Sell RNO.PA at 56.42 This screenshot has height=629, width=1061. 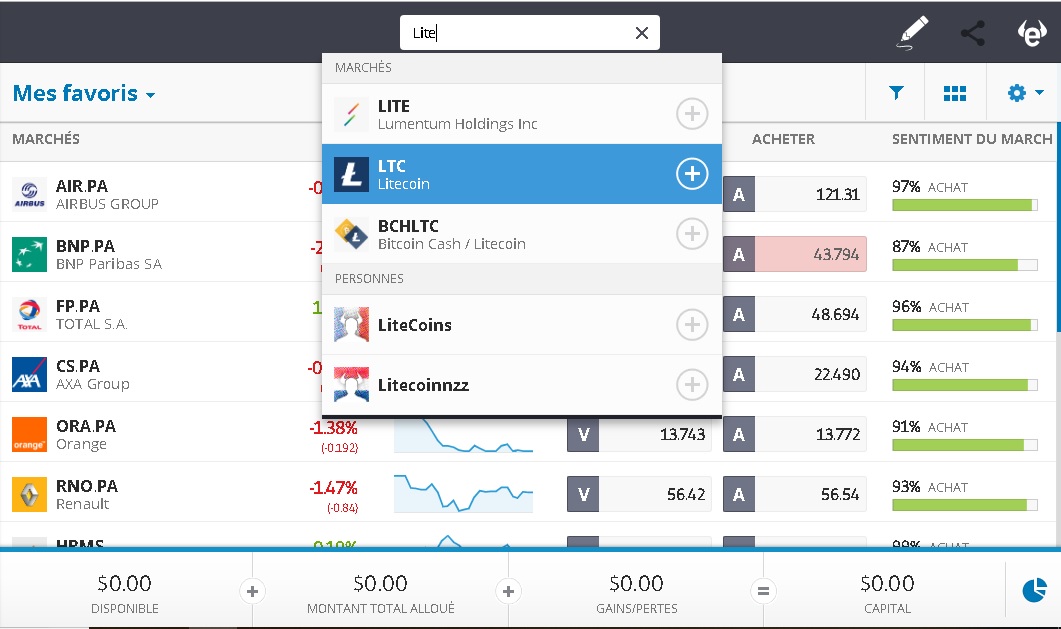coord(639,494)
